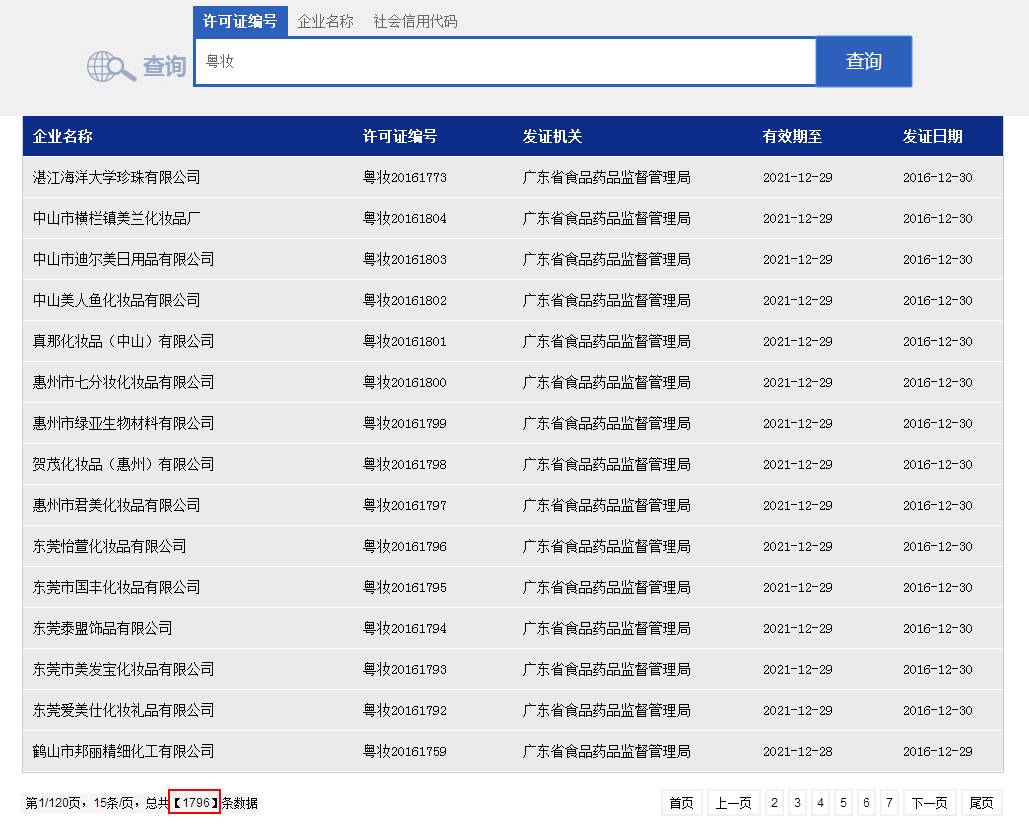
Task: Click expiry date 2021-12-28 in last row
Action: [x=797, y=751]
